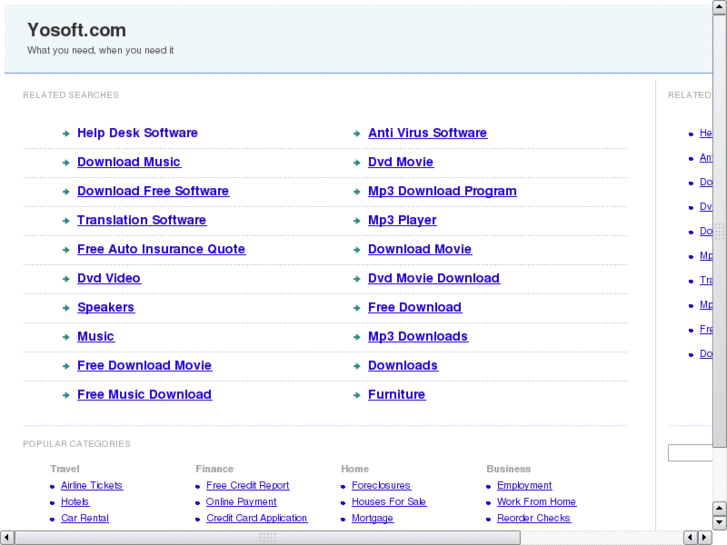The width and height of the screenshot is (727, 545).
Task: Click the horizontal scrollbar thumb
Action: (x=268, y=538)
